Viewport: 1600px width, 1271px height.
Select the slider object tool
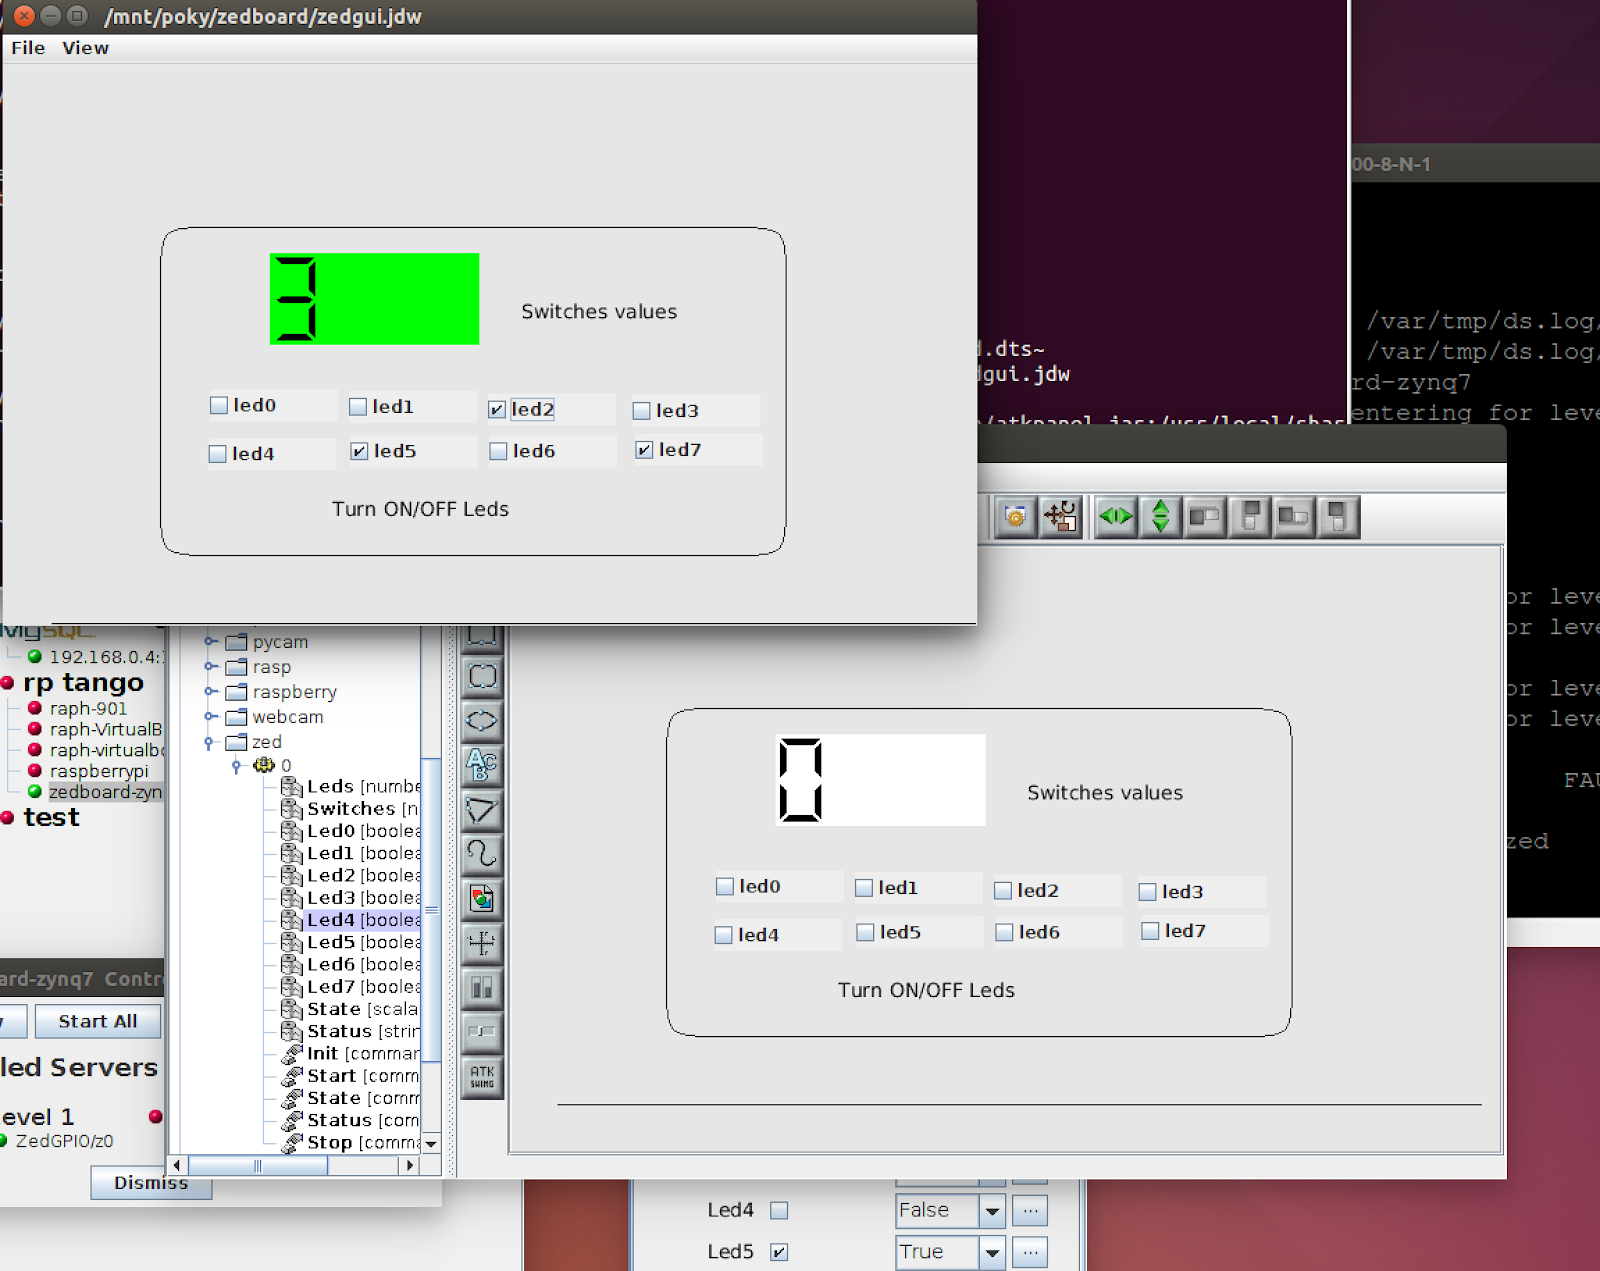pos(482,1032)
